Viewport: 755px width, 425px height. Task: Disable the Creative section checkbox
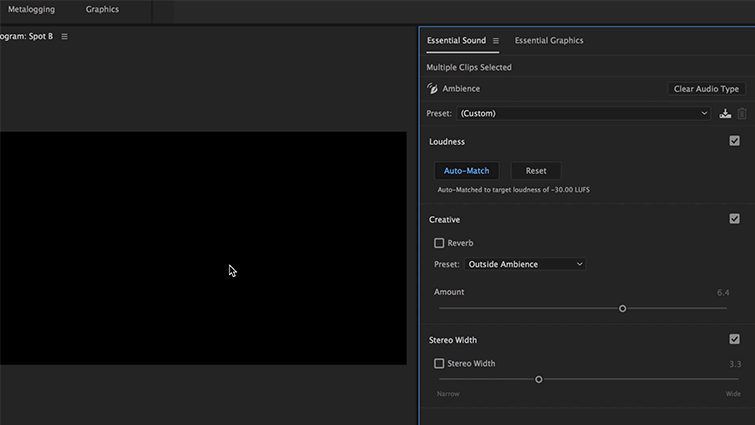coord(735,219)
